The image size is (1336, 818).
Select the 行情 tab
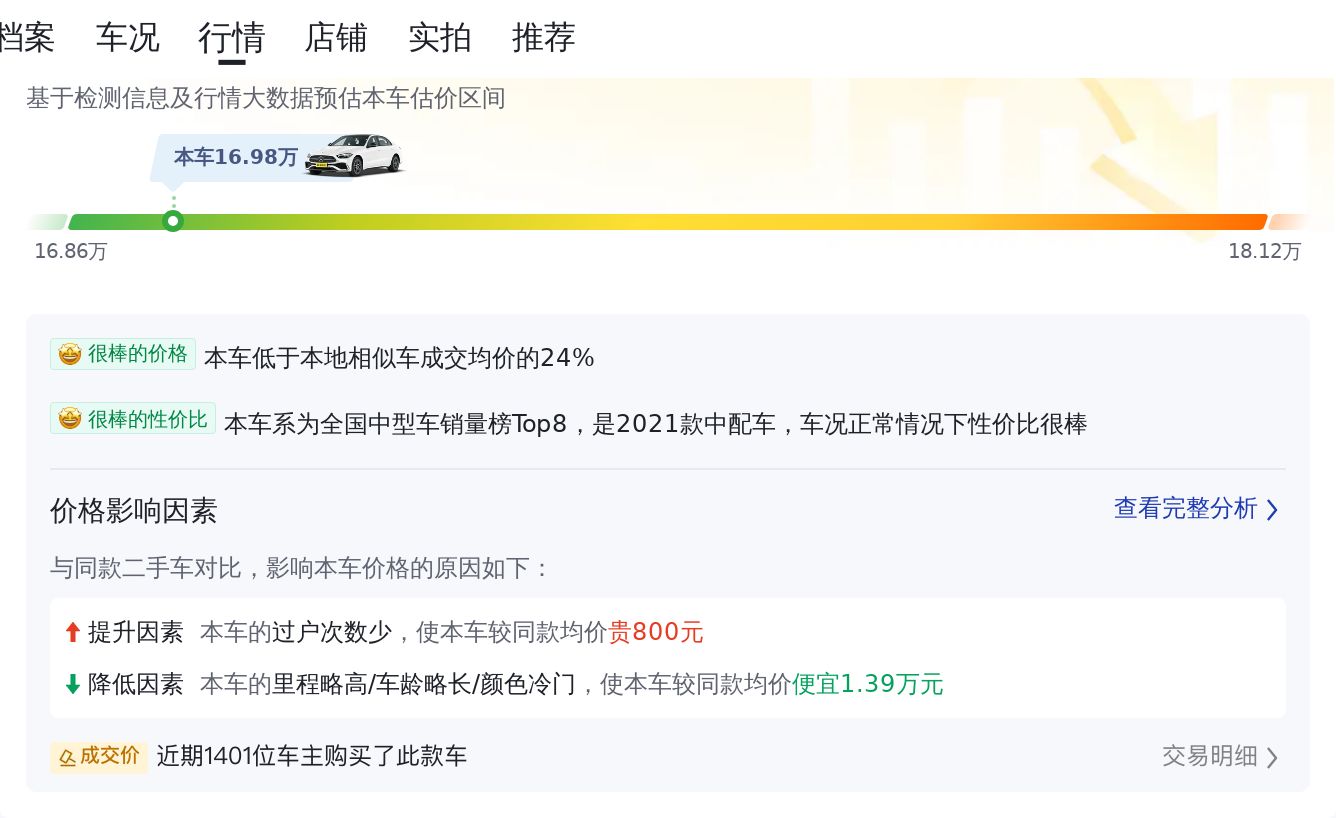pyautogui.click(x=231, y=38)
